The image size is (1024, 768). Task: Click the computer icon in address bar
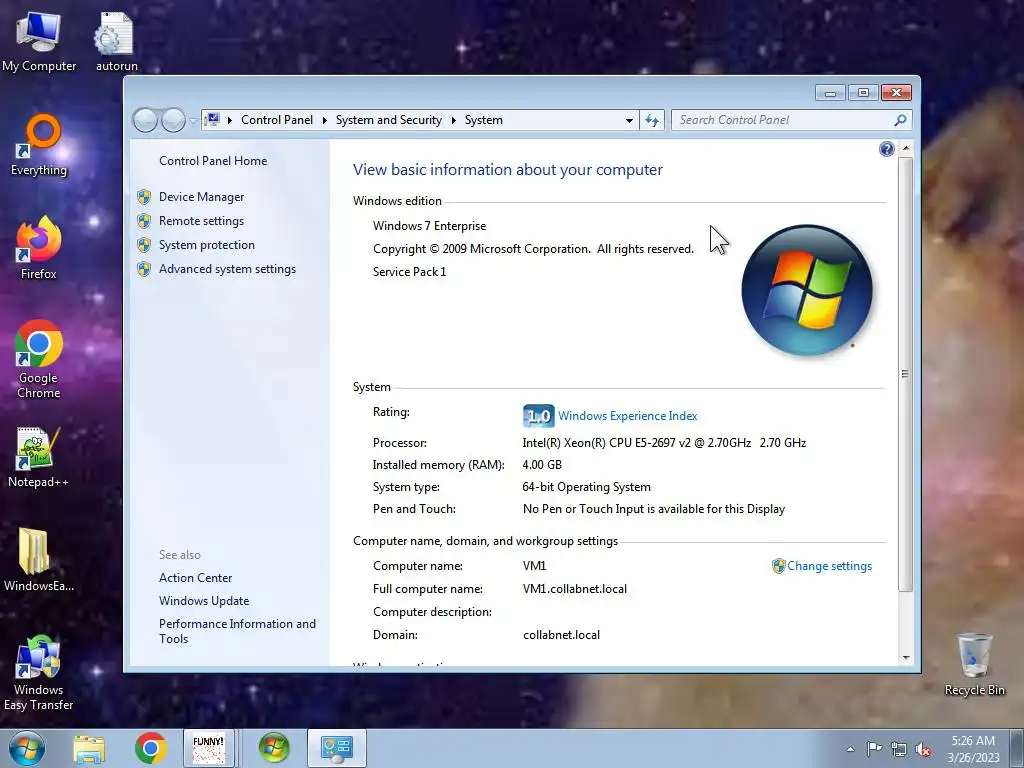tap(212, 120)
